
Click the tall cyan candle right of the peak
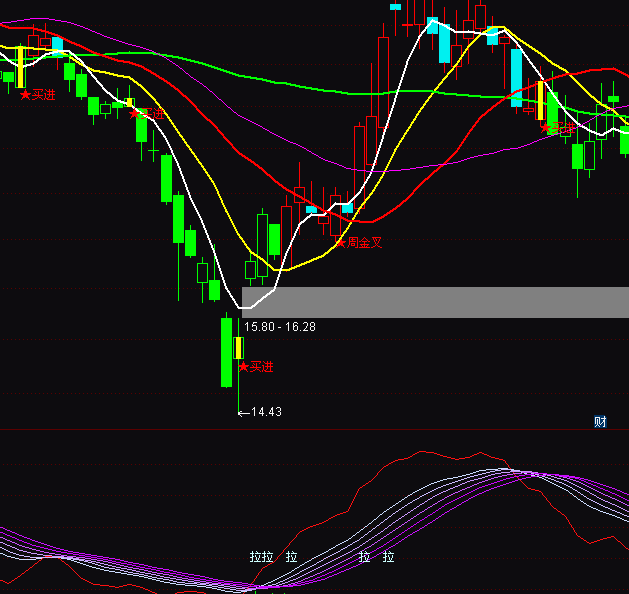(x=516, y=77)
